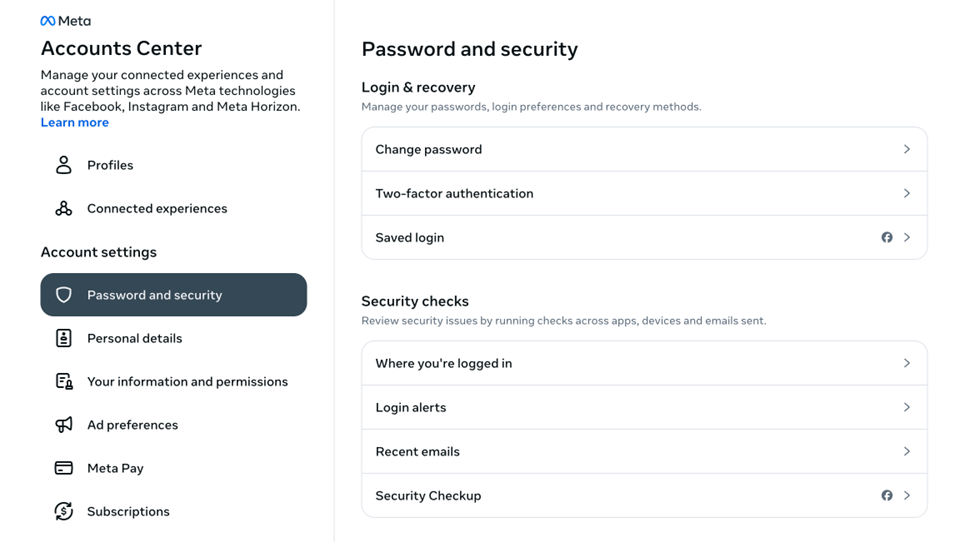The height and width of the screenshot is (542, 975).
Task: Click the Facebook icon on Security Checkup row
Action: (887, 496)
